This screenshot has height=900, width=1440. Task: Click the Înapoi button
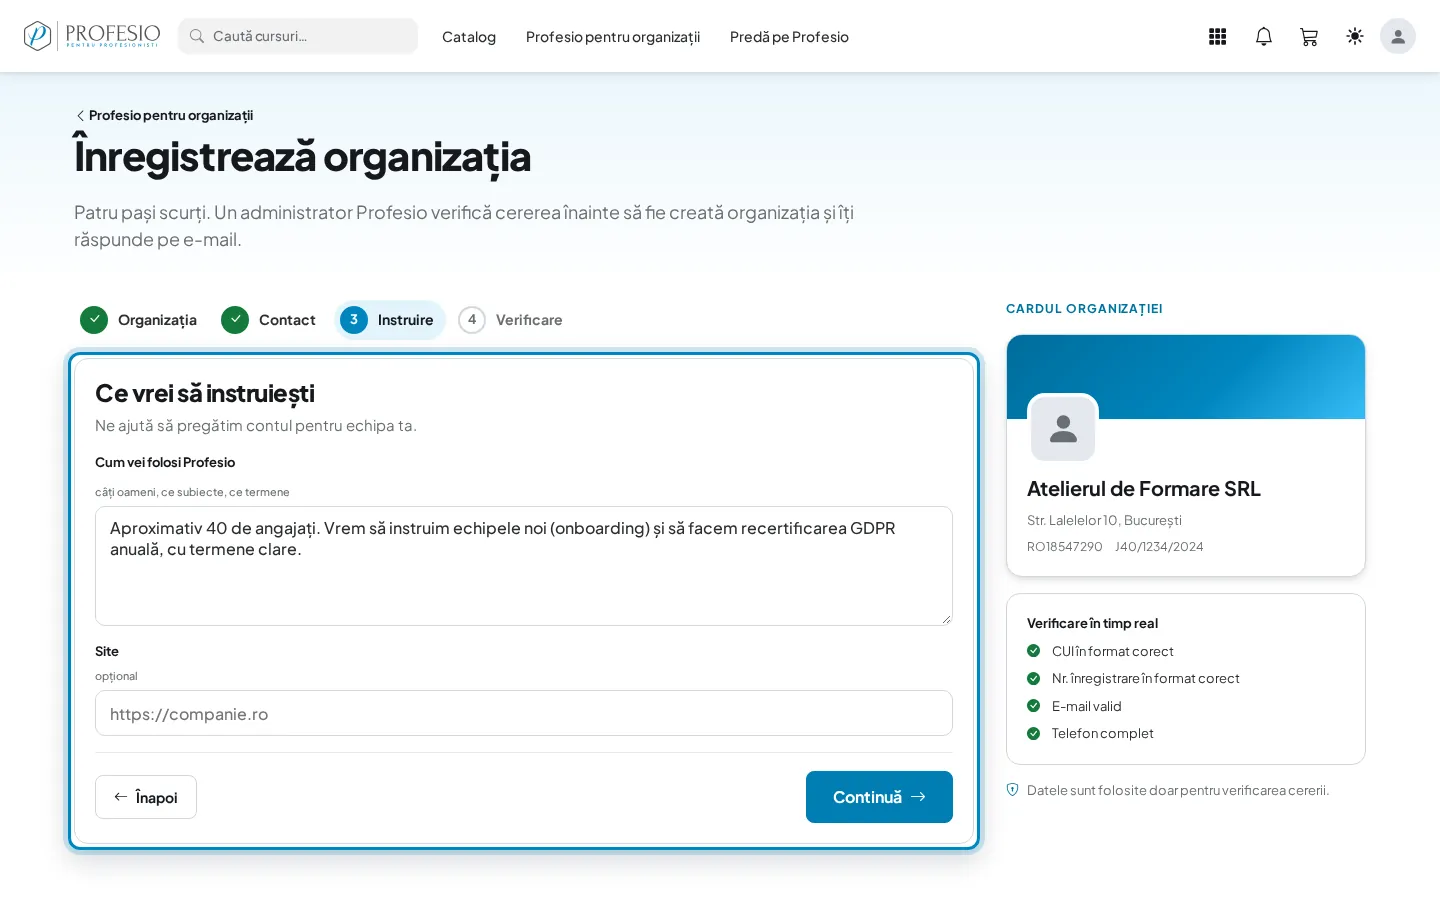pos(146,797)
